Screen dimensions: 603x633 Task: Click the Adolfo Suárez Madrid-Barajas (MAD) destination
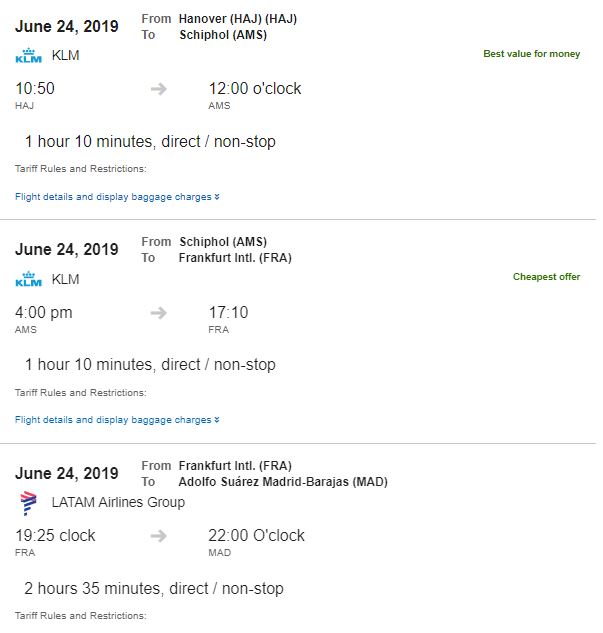pos(283,481)
